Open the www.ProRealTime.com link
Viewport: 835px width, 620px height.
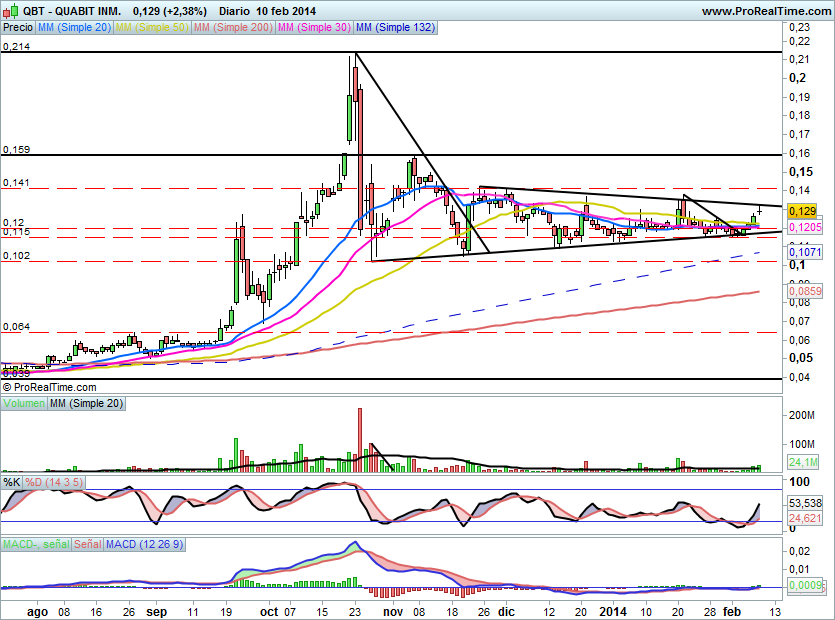tap(766, 11)
